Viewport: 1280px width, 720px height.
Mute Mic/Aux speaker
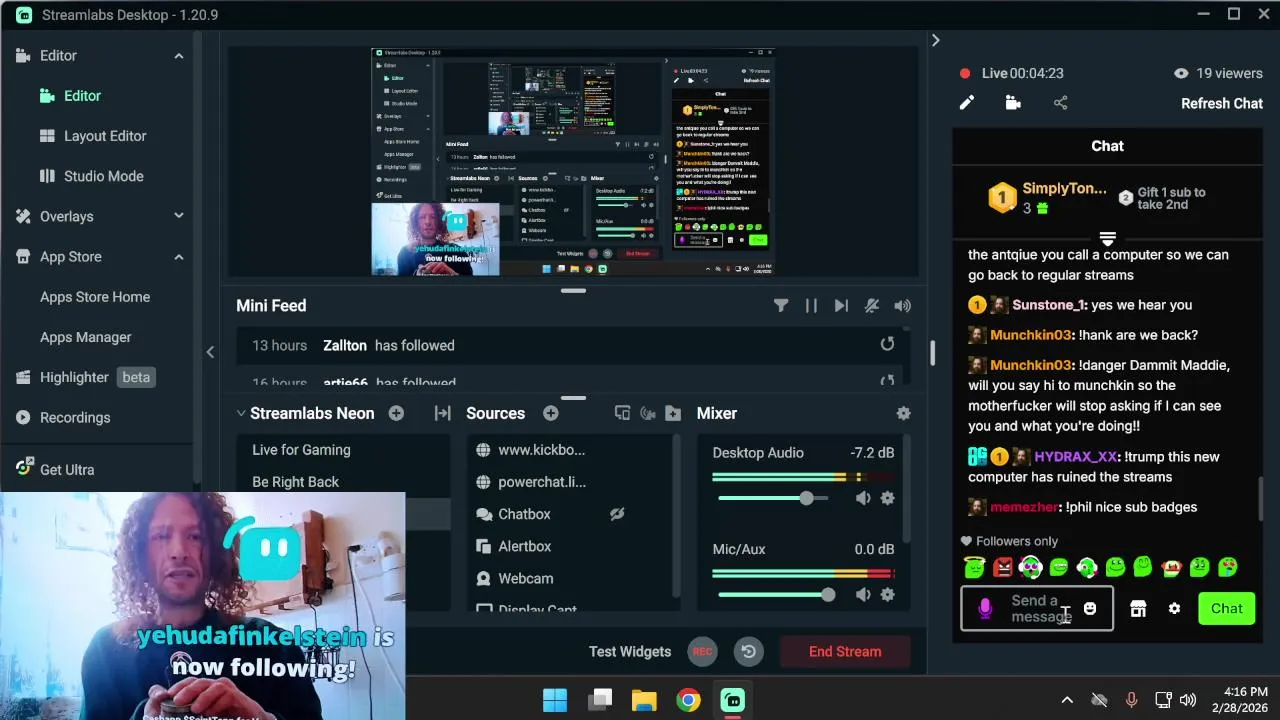click(863, 594)
